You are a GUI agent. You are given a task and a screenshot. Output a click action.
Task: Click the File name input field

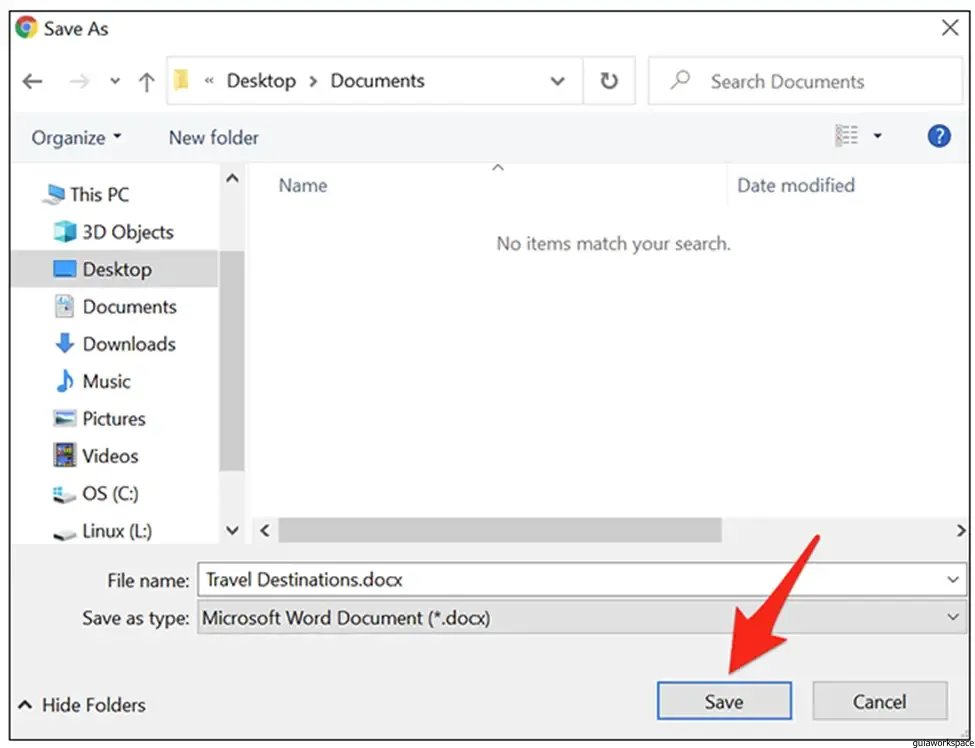pos(570,580)
